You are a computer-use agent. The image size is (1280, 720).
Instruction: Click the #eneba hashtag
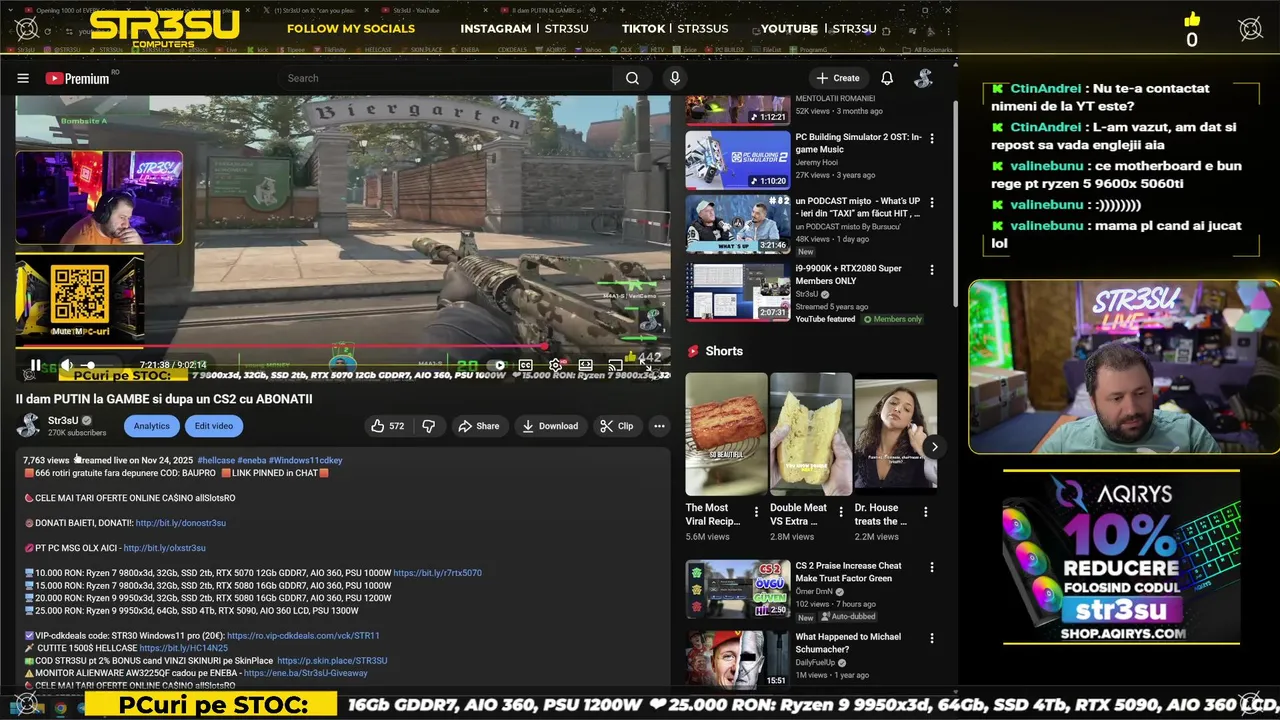coord(251,460)
